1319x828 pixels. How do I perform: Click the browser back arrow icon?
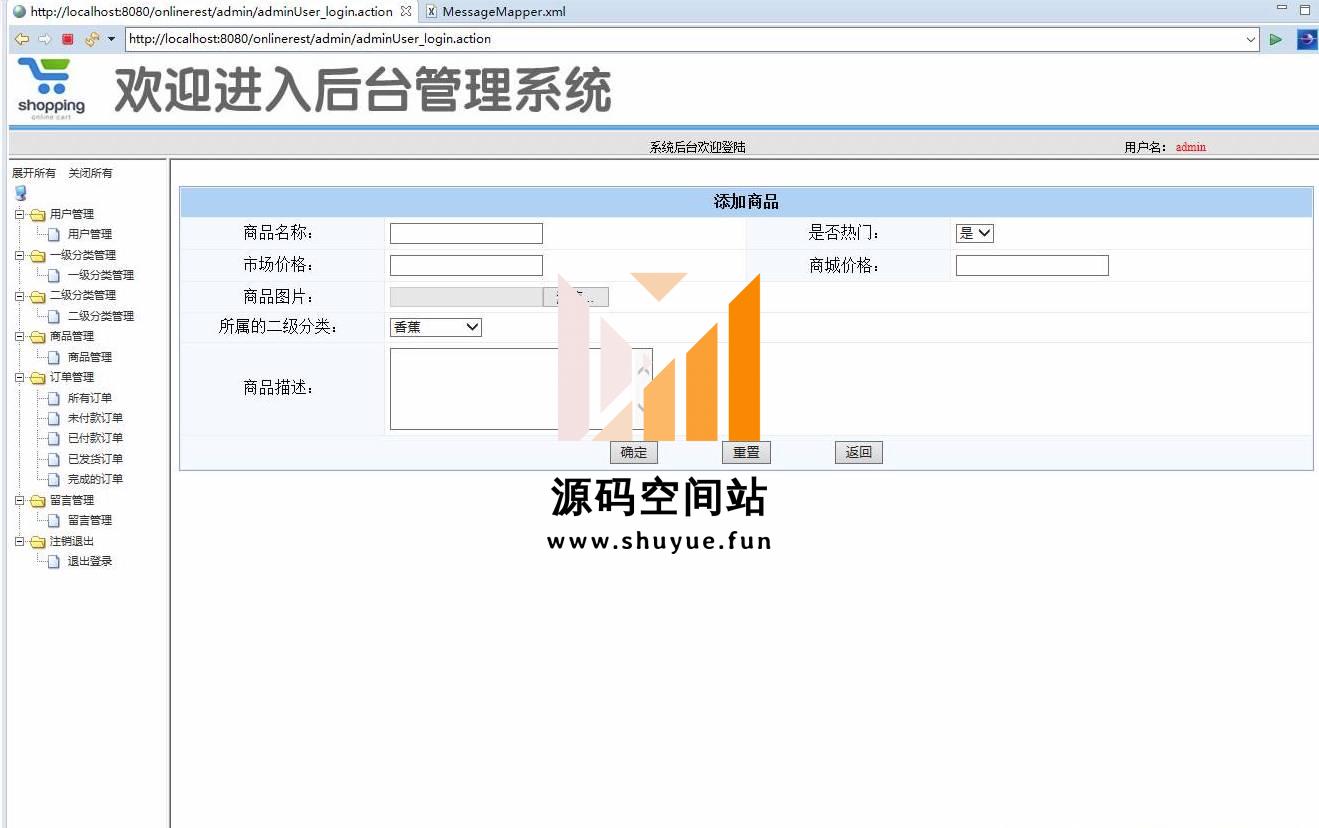[x=21, y=39]
